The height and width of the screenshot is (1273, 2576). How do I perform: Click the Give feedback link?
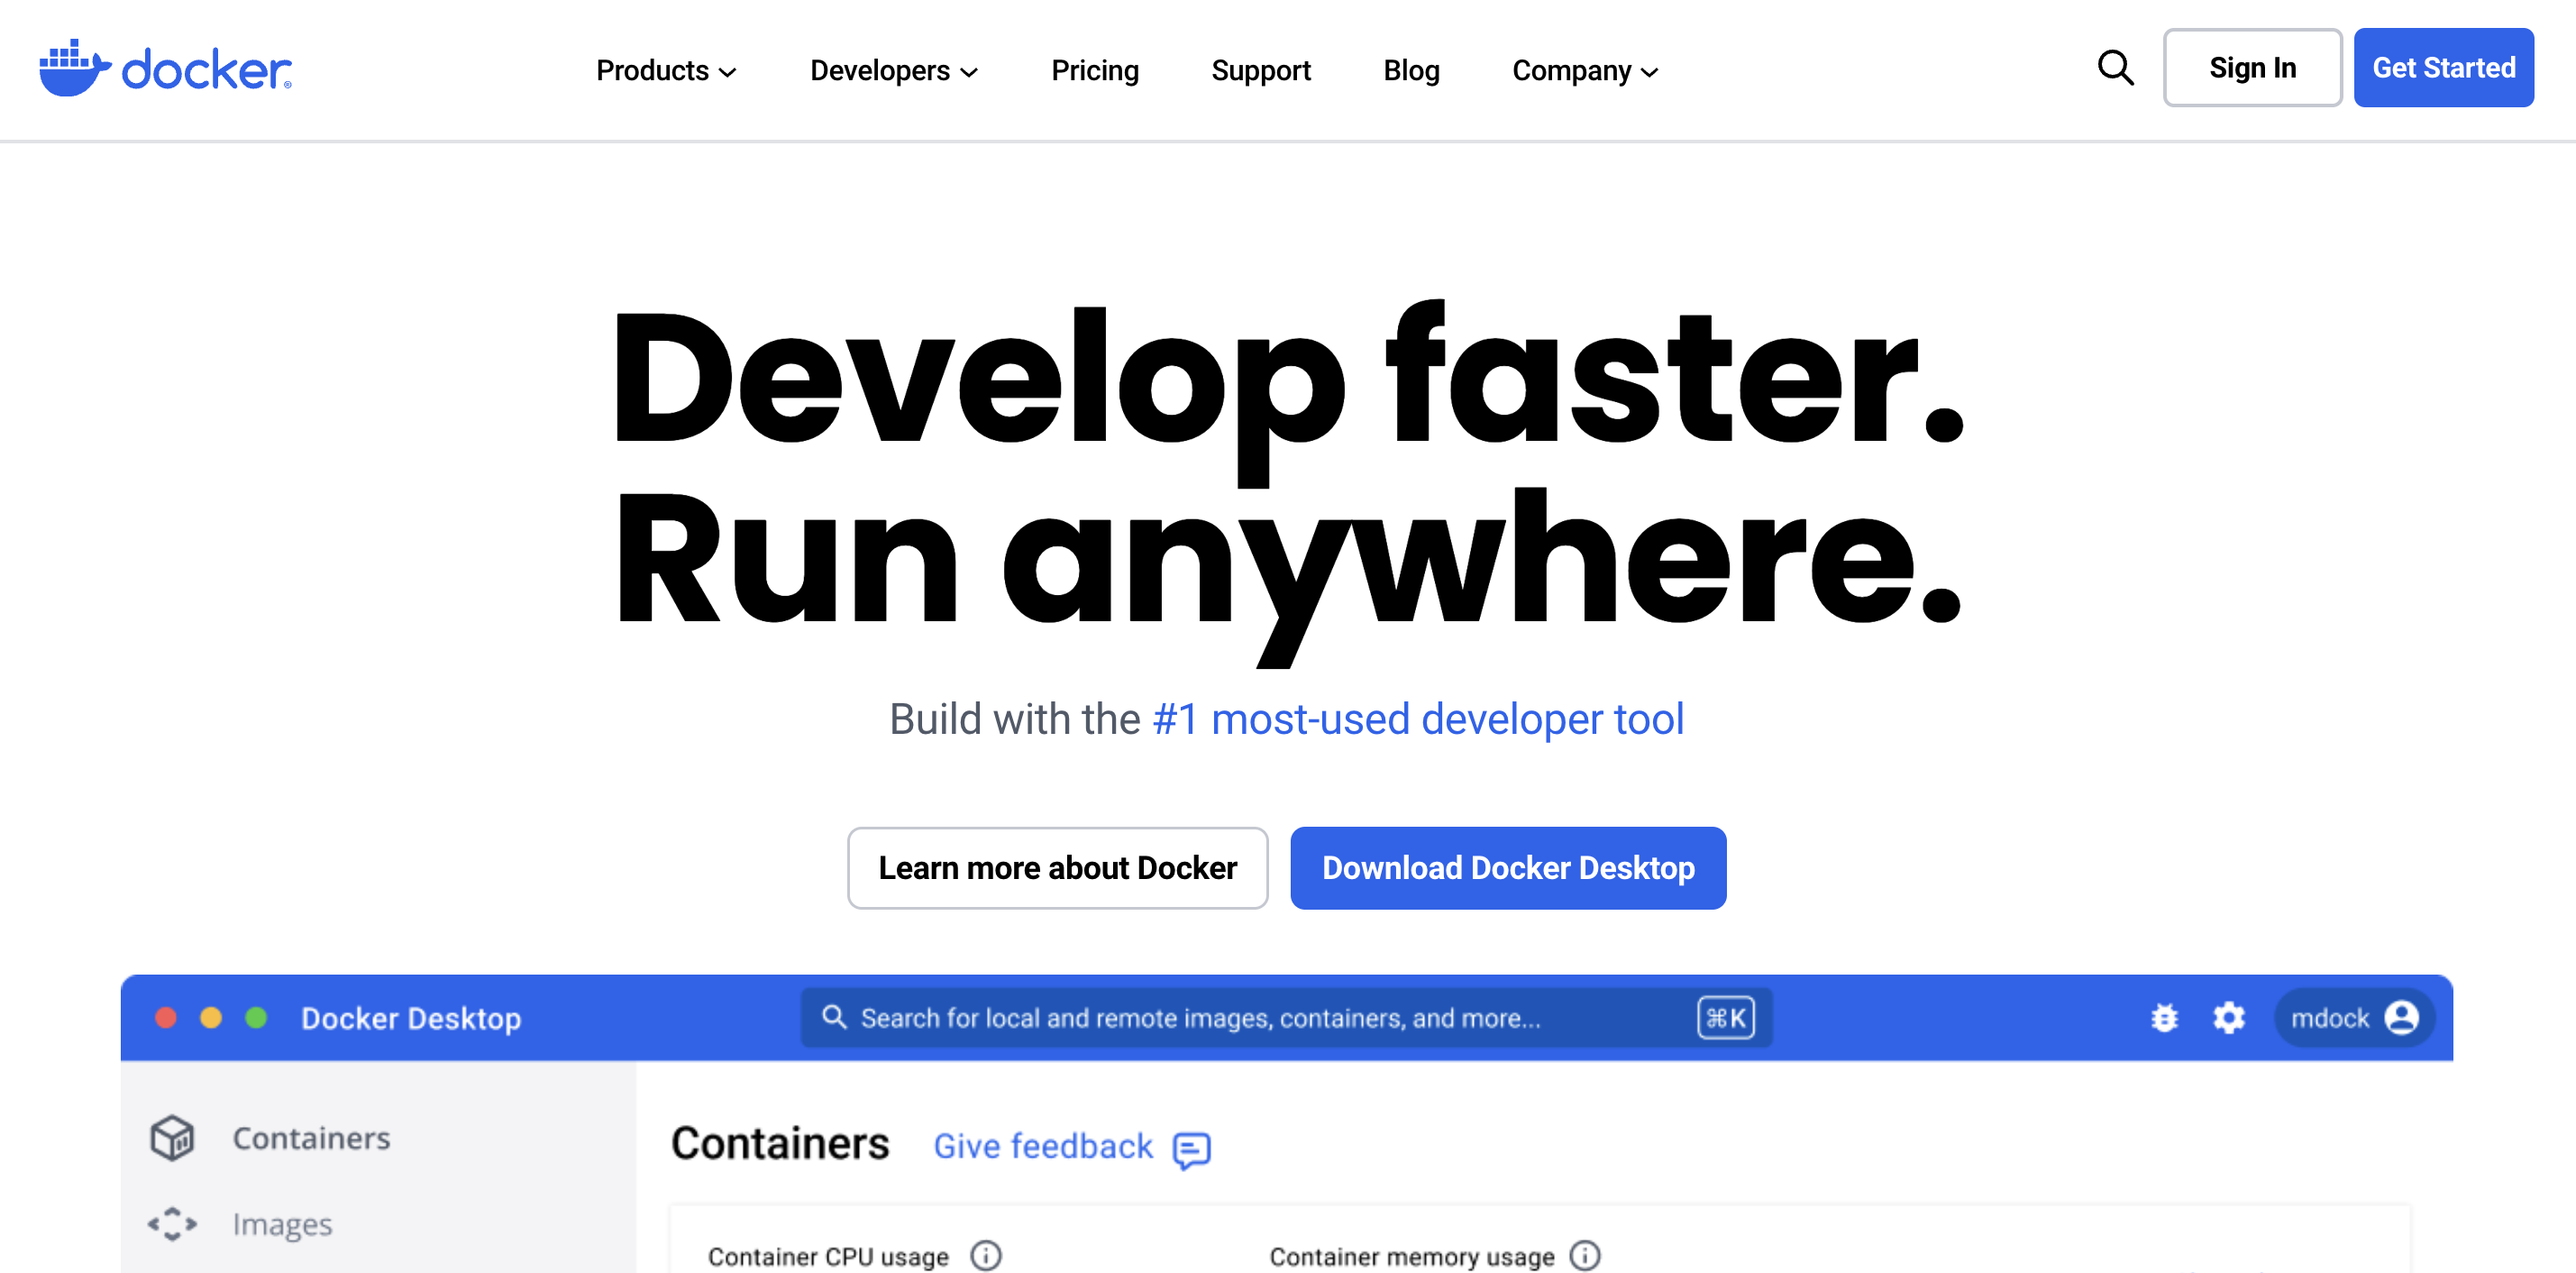tap(1043, 1146)
